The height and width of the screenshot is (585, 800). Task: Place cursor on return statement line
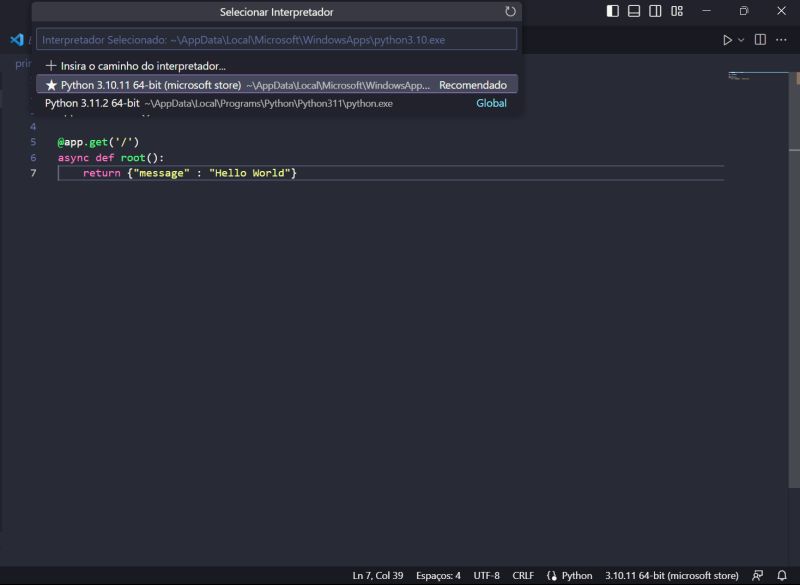[189, 173]
